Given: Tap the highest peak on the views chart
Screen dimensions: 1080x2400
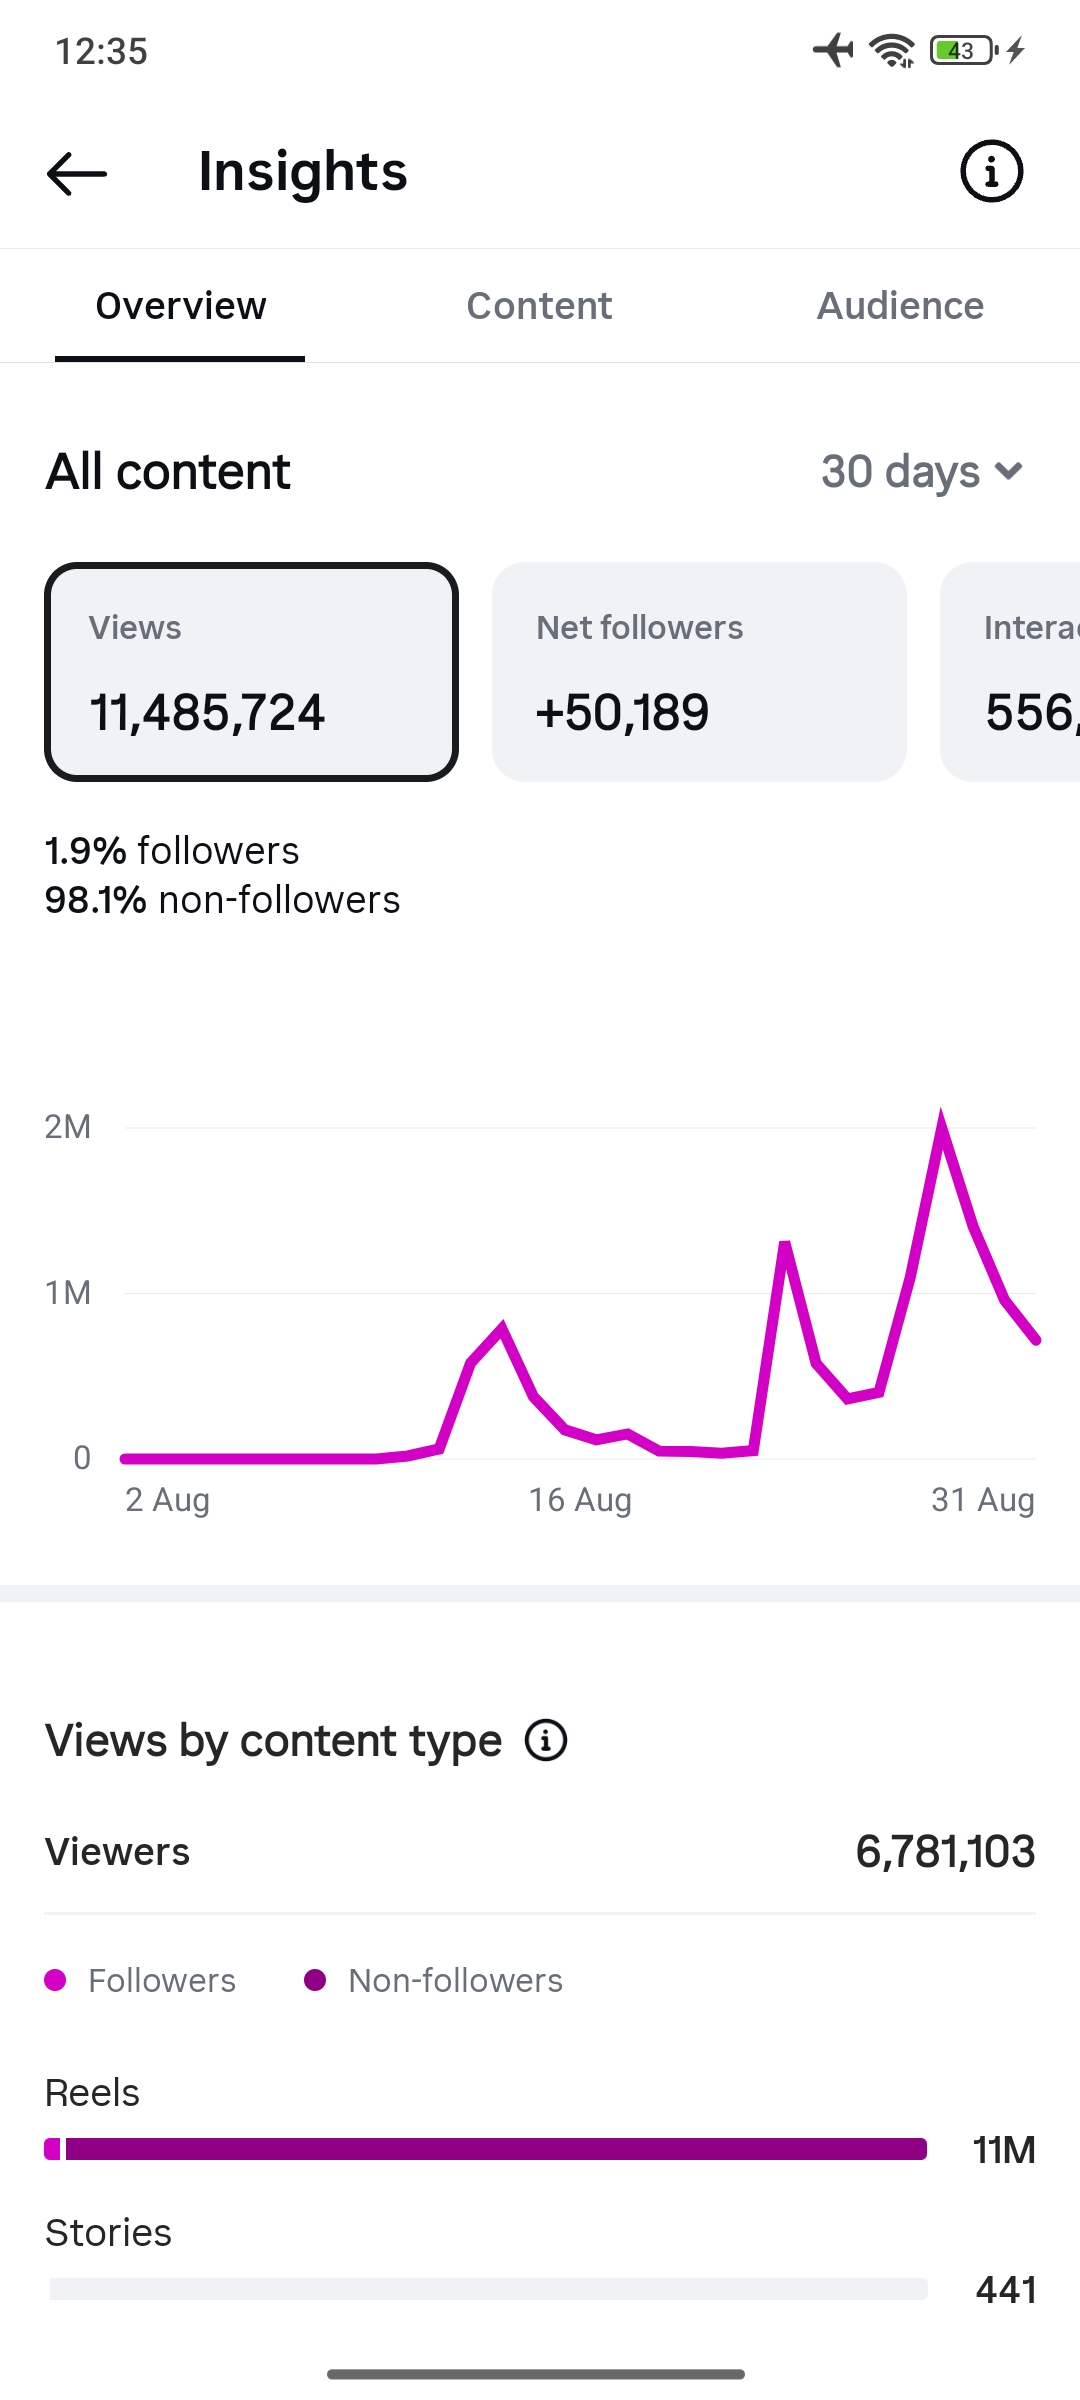Looking at the screenshot, I should [941, 1113].
